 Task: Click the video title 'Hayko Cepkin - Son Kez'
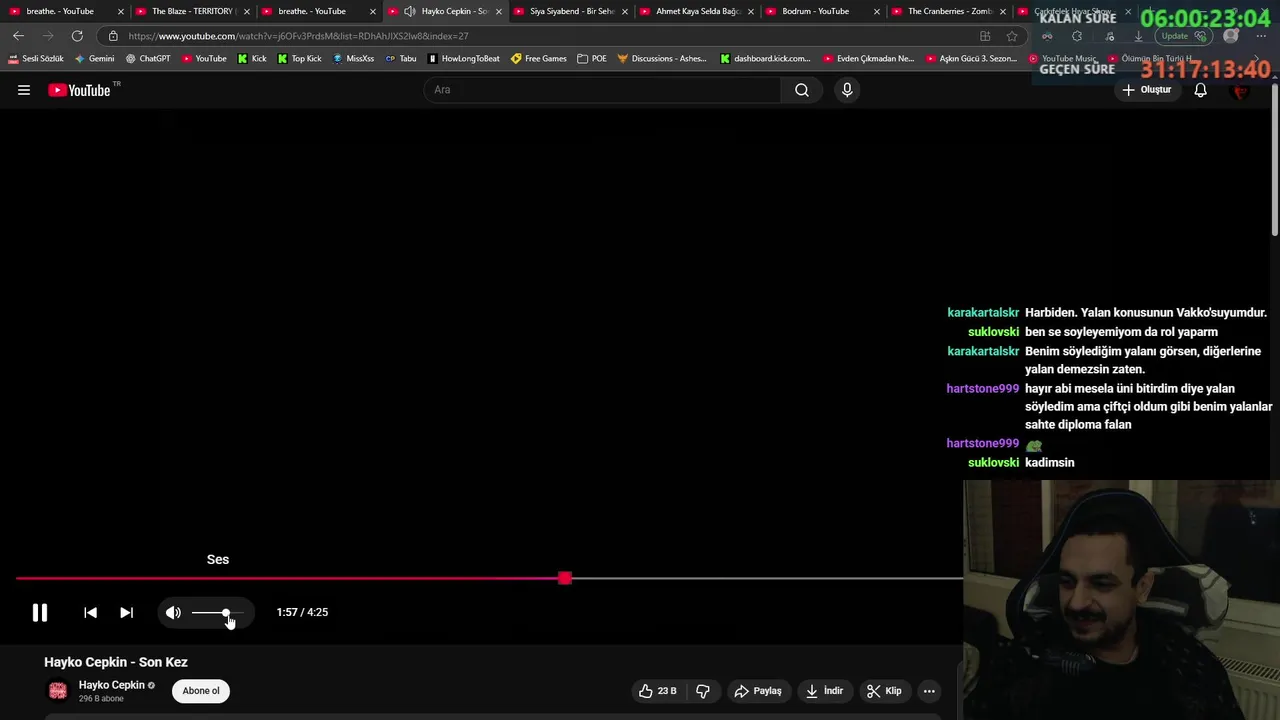[116, 662]
